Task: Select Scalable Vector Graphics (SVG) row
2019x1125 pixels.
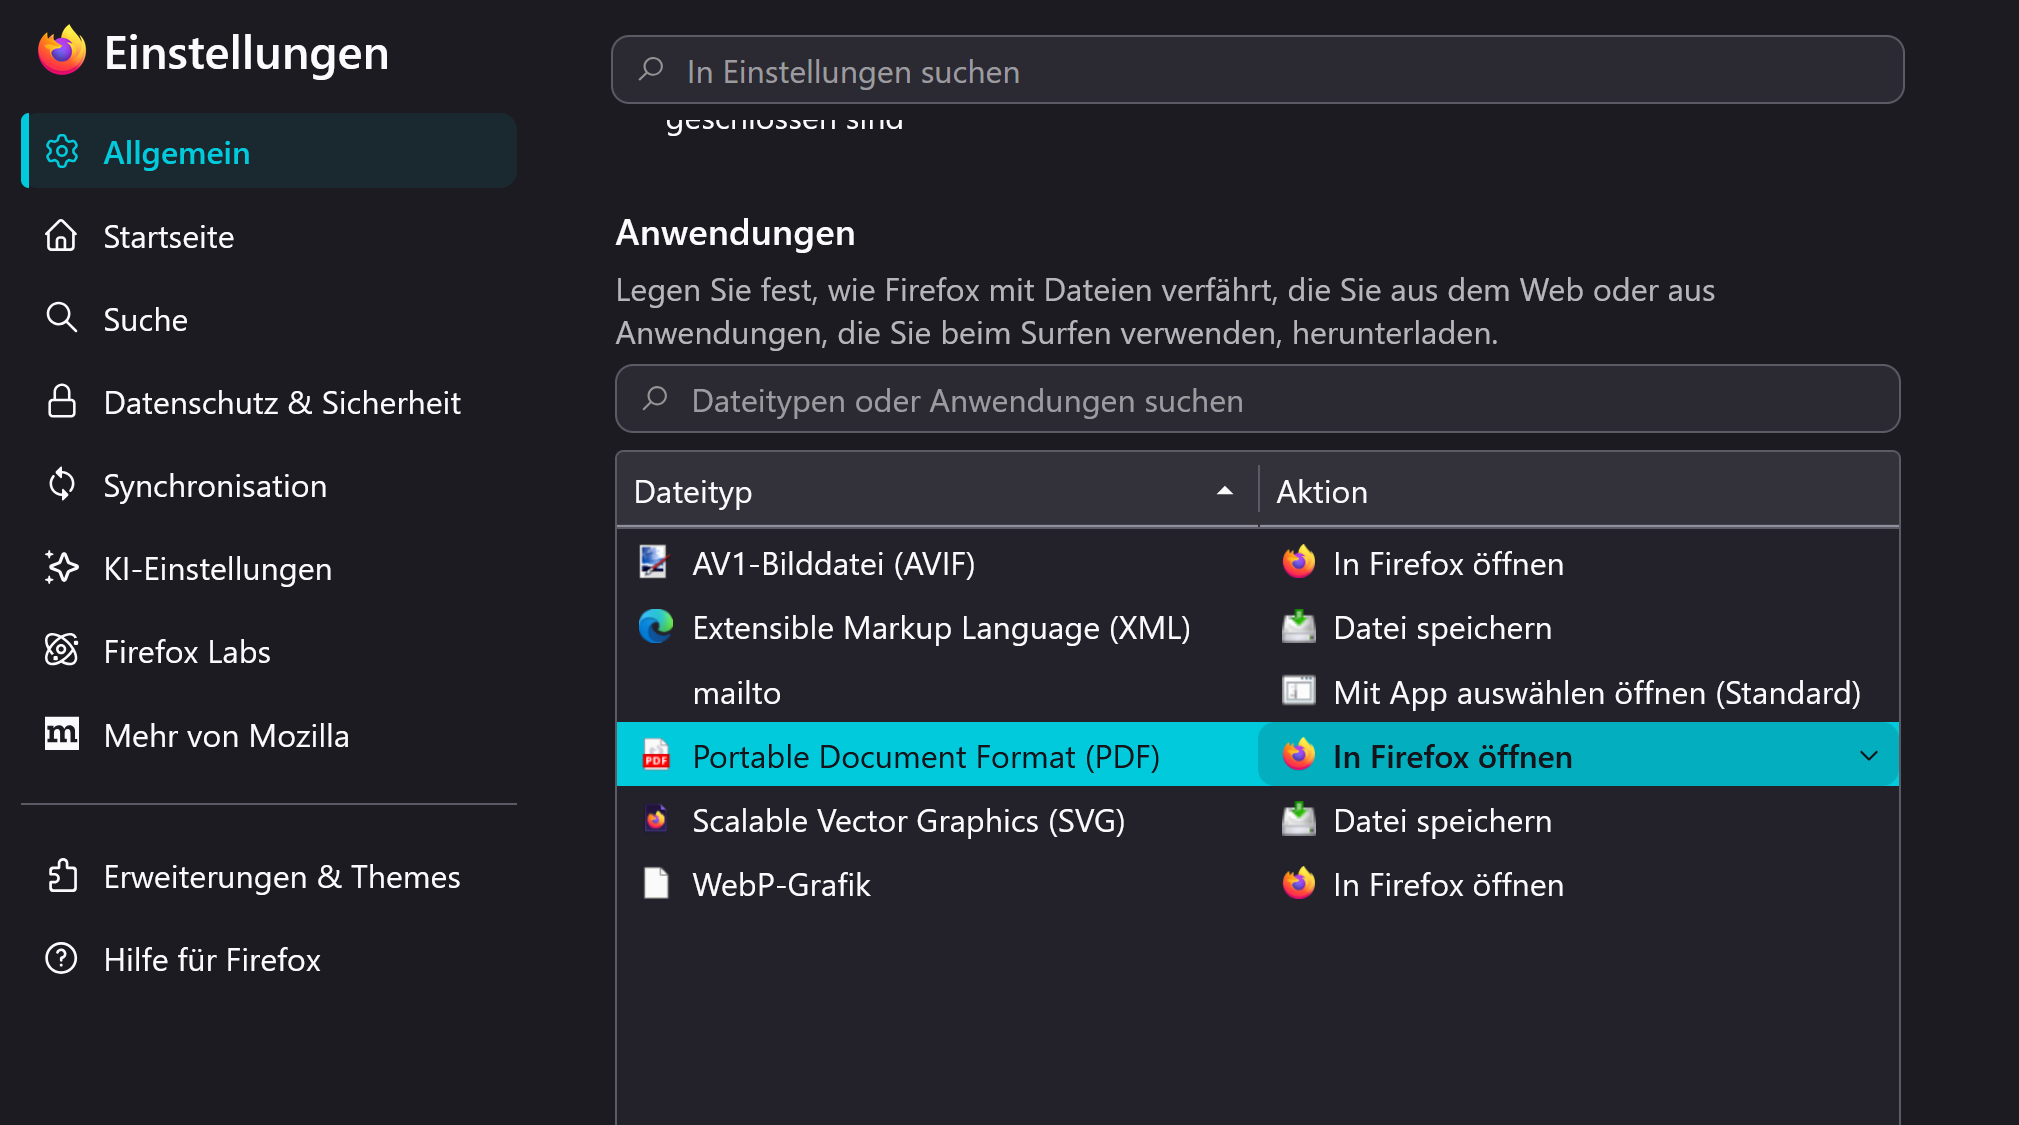Action: click(1257, 819)
